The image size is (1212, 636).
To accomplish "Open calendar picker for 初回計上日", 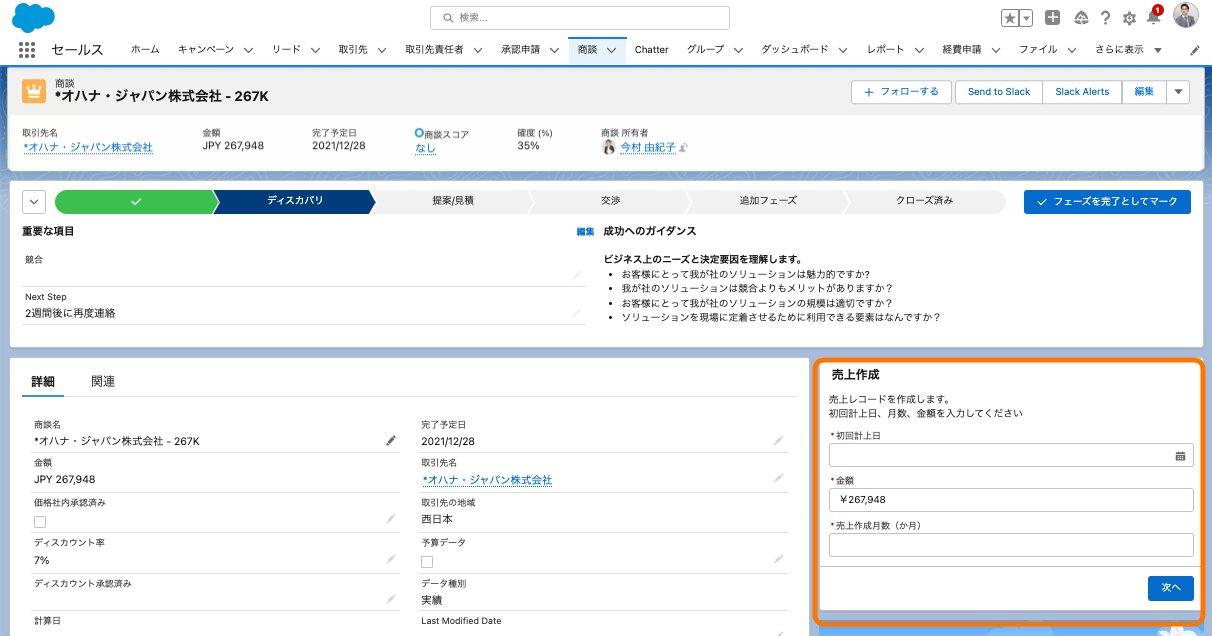I will (x=1180, y=456).
